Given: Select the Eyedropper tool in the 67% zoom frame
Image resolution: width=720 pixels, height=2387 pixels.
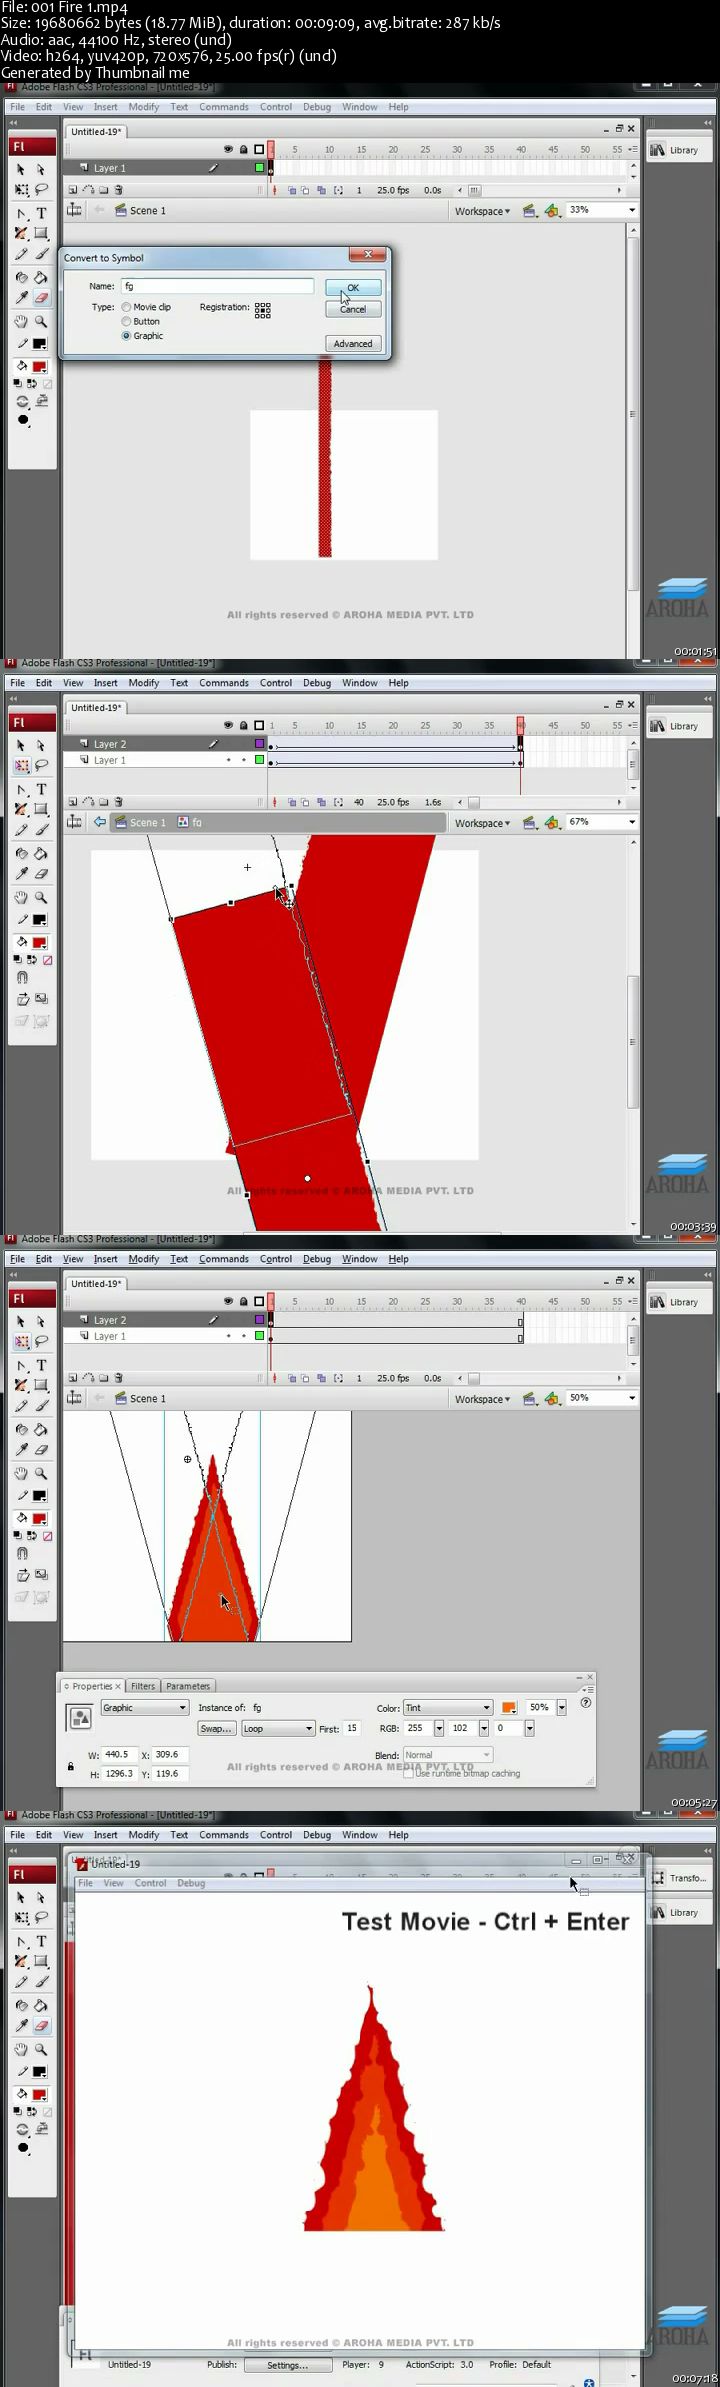Looking at the screenshot, I should coord(21,873).
